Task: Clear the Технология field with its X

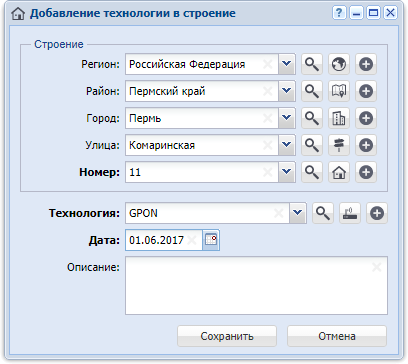Action: coord(279,213)
